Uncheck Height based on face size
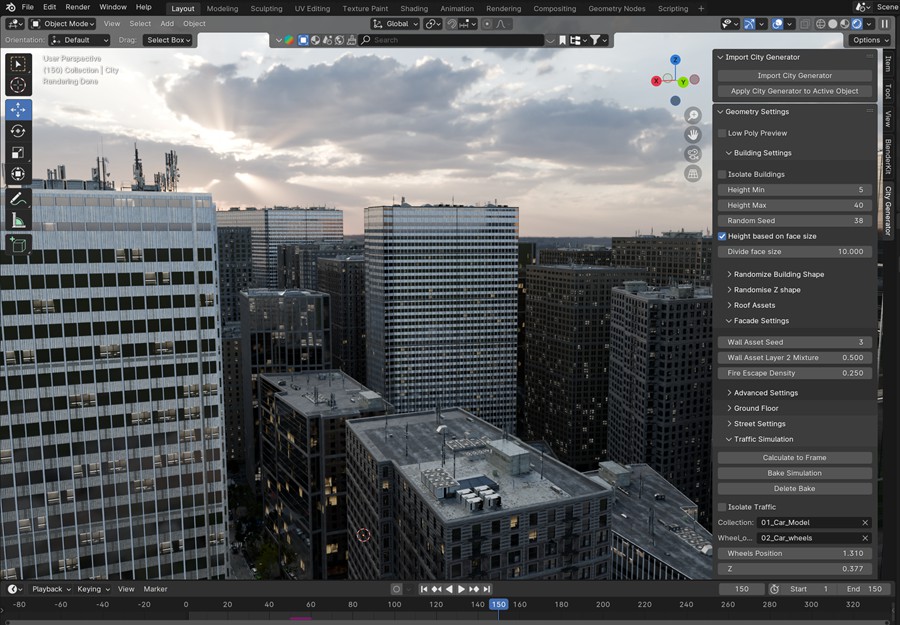Screen dimensions: 900x625 tap(722, 236)
